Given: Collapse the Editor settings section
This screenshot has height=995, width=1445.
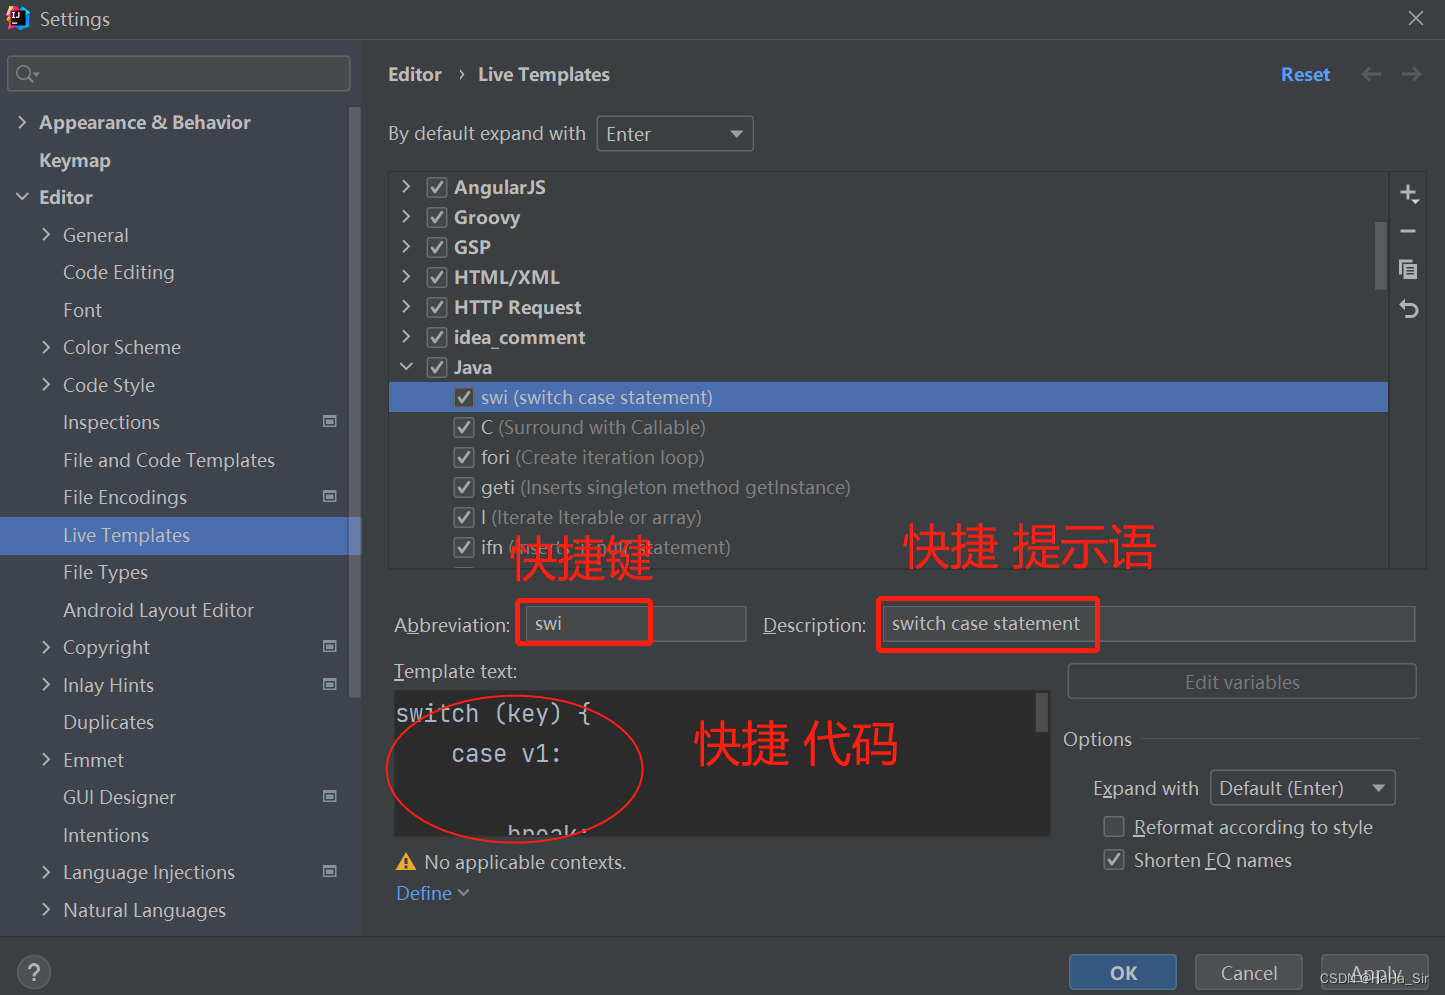Looking at the screenshot, I should pos(22,197).
